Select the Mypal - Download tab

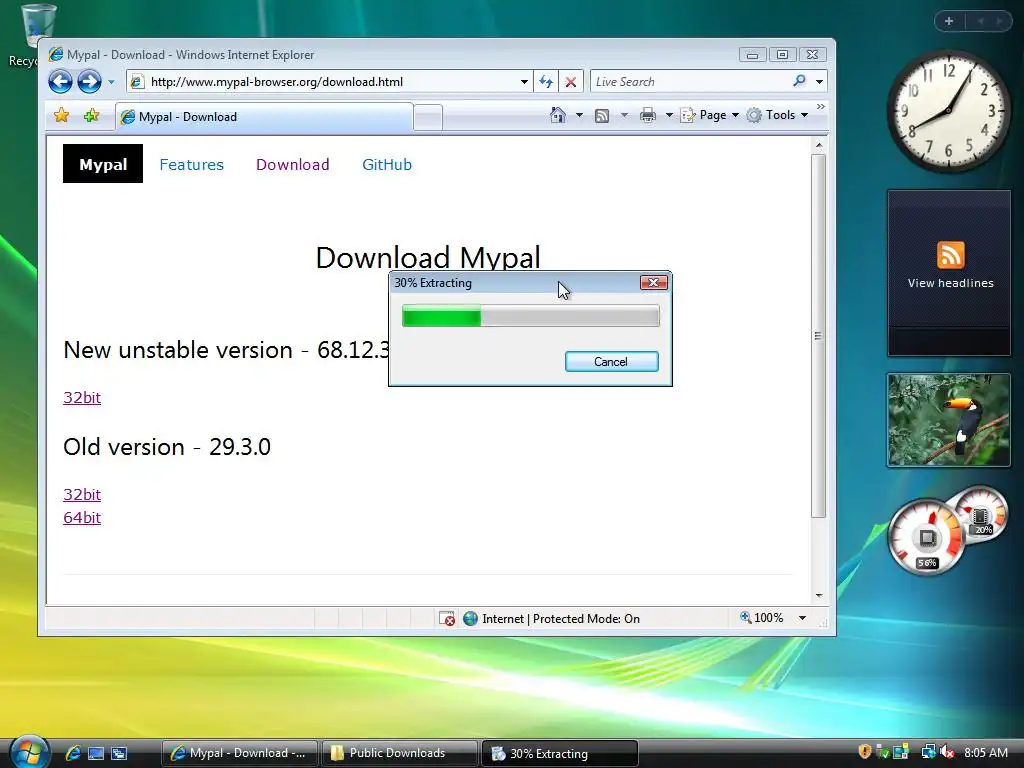click(x=264, y=117)
